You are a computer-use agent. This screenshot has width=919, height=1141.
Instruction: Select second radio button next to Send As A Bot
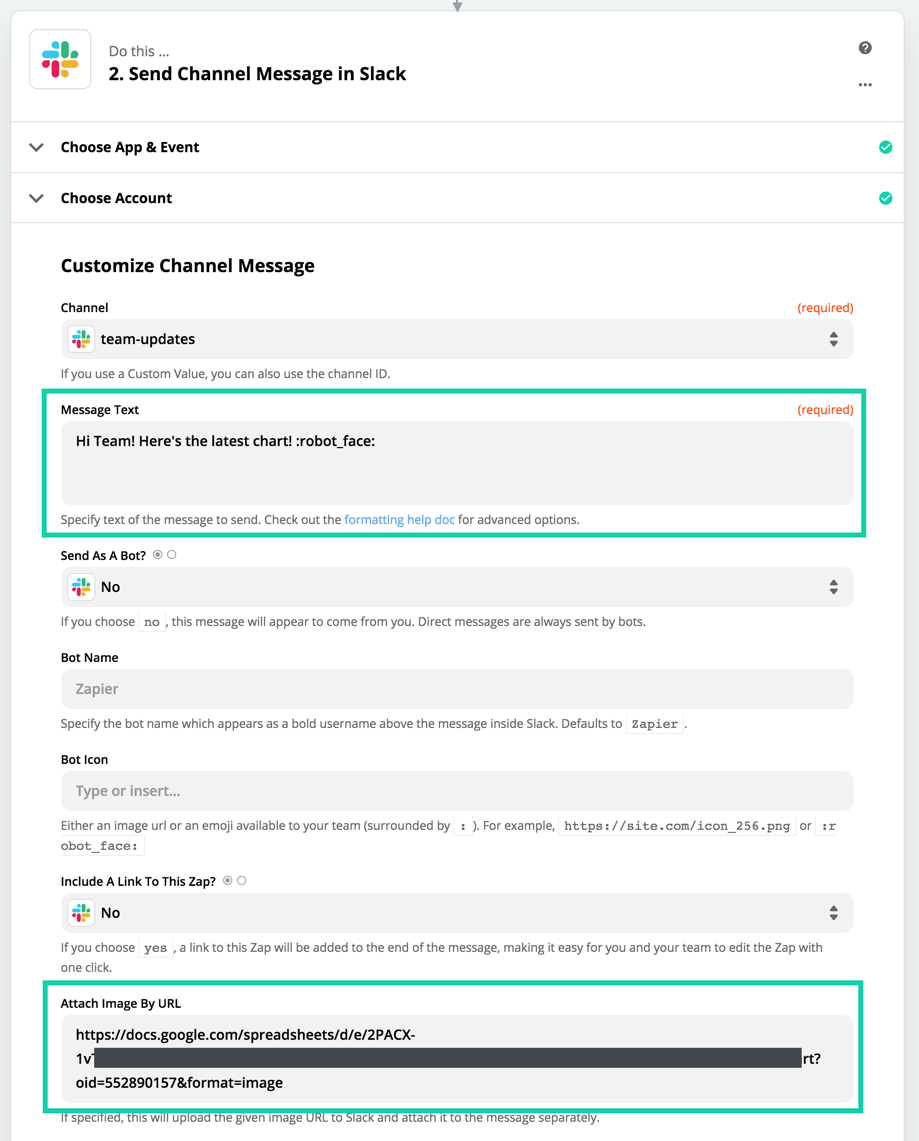coord(172,554)
